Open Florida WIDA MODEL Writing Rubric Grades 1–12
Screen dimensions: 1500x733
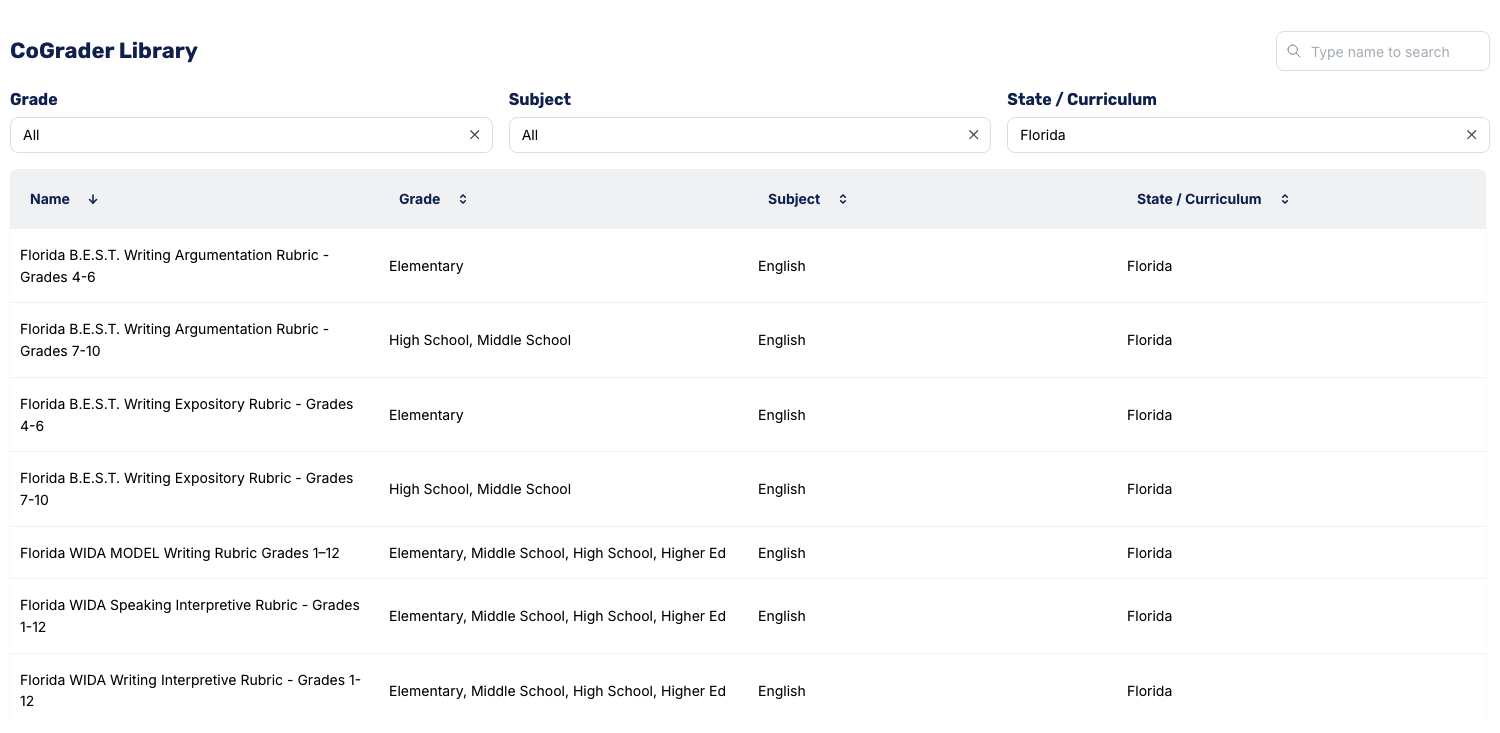pyautogui.click(x=179, y=552)
